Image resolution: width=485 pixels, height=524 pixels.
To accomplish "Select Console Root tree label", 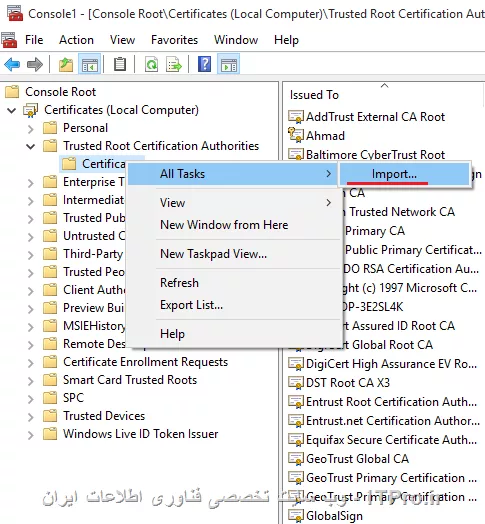I will pyautogui.click(x=60, y=92).
